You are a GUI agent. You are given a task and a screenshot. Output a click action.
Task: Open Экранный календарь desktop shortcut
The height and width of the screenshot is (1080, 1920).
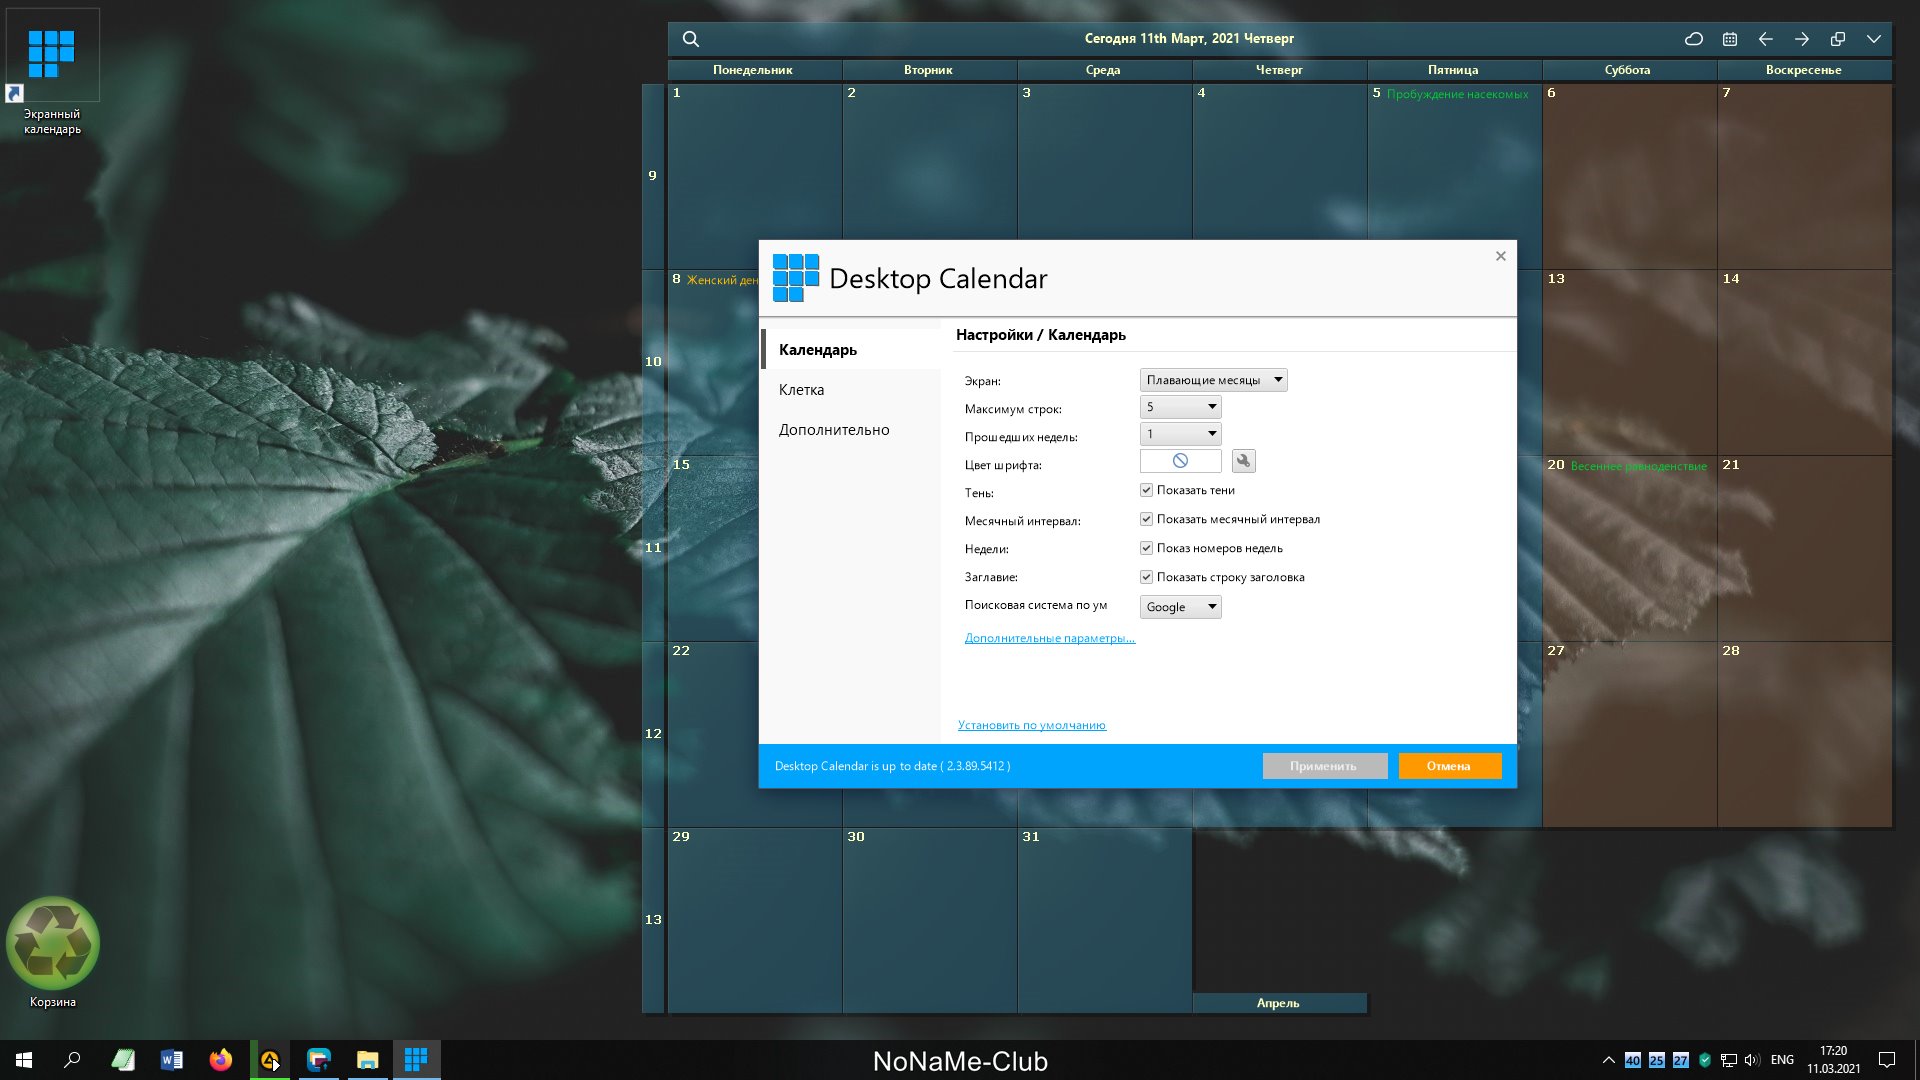(52, 72)
